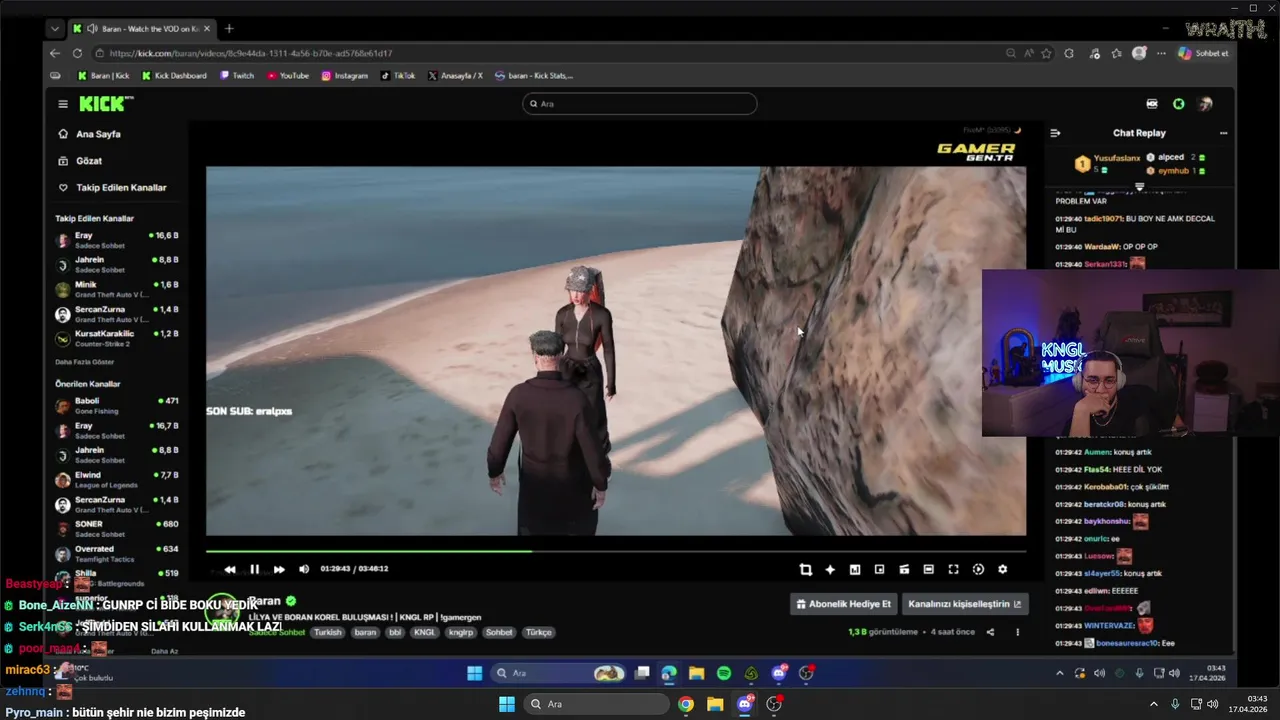This screenshot has height=720, width=1280.
Task: Rewind the video player
Action: tap(230, 569)
